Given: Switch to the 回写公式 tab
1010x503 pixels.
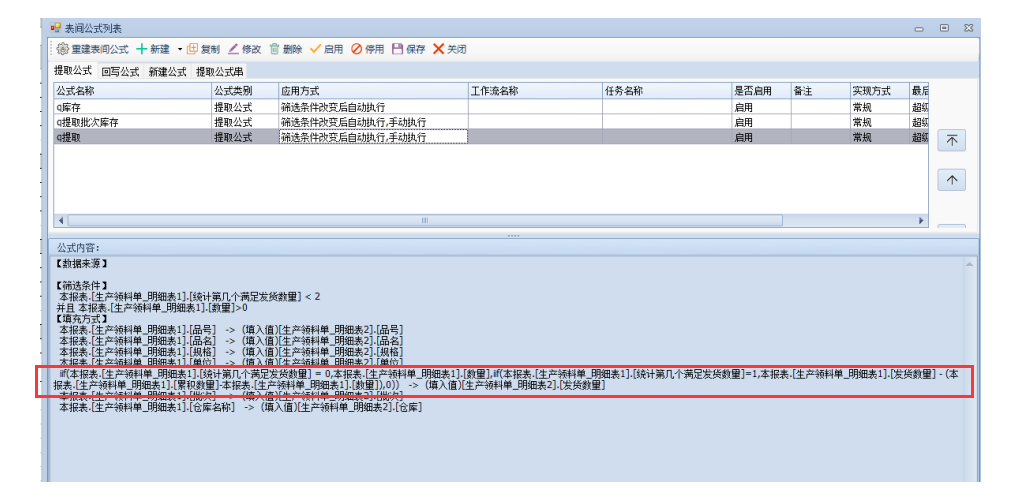Looking at the screenshot, I should [120, 72].
